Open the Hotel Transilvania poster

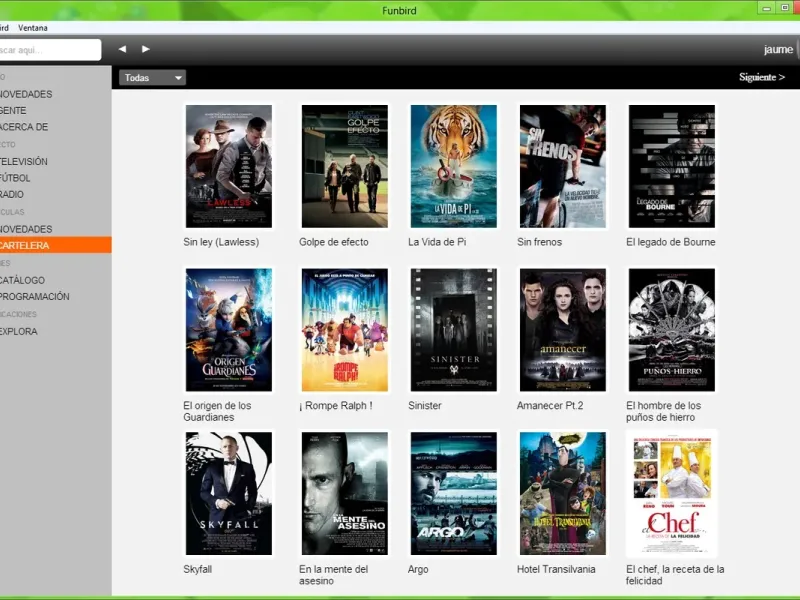click(x=563, y=493)
